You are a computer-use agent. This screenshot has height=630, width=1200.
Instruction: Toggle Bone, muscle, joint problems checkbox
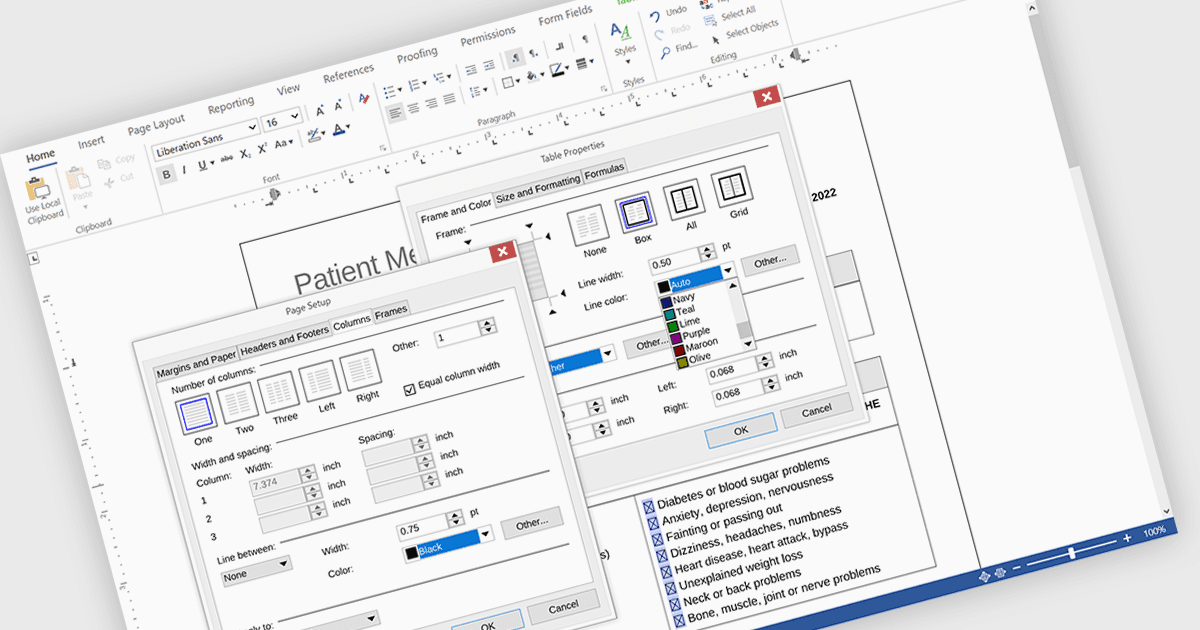pyautogui.click(x=679, y=619)
